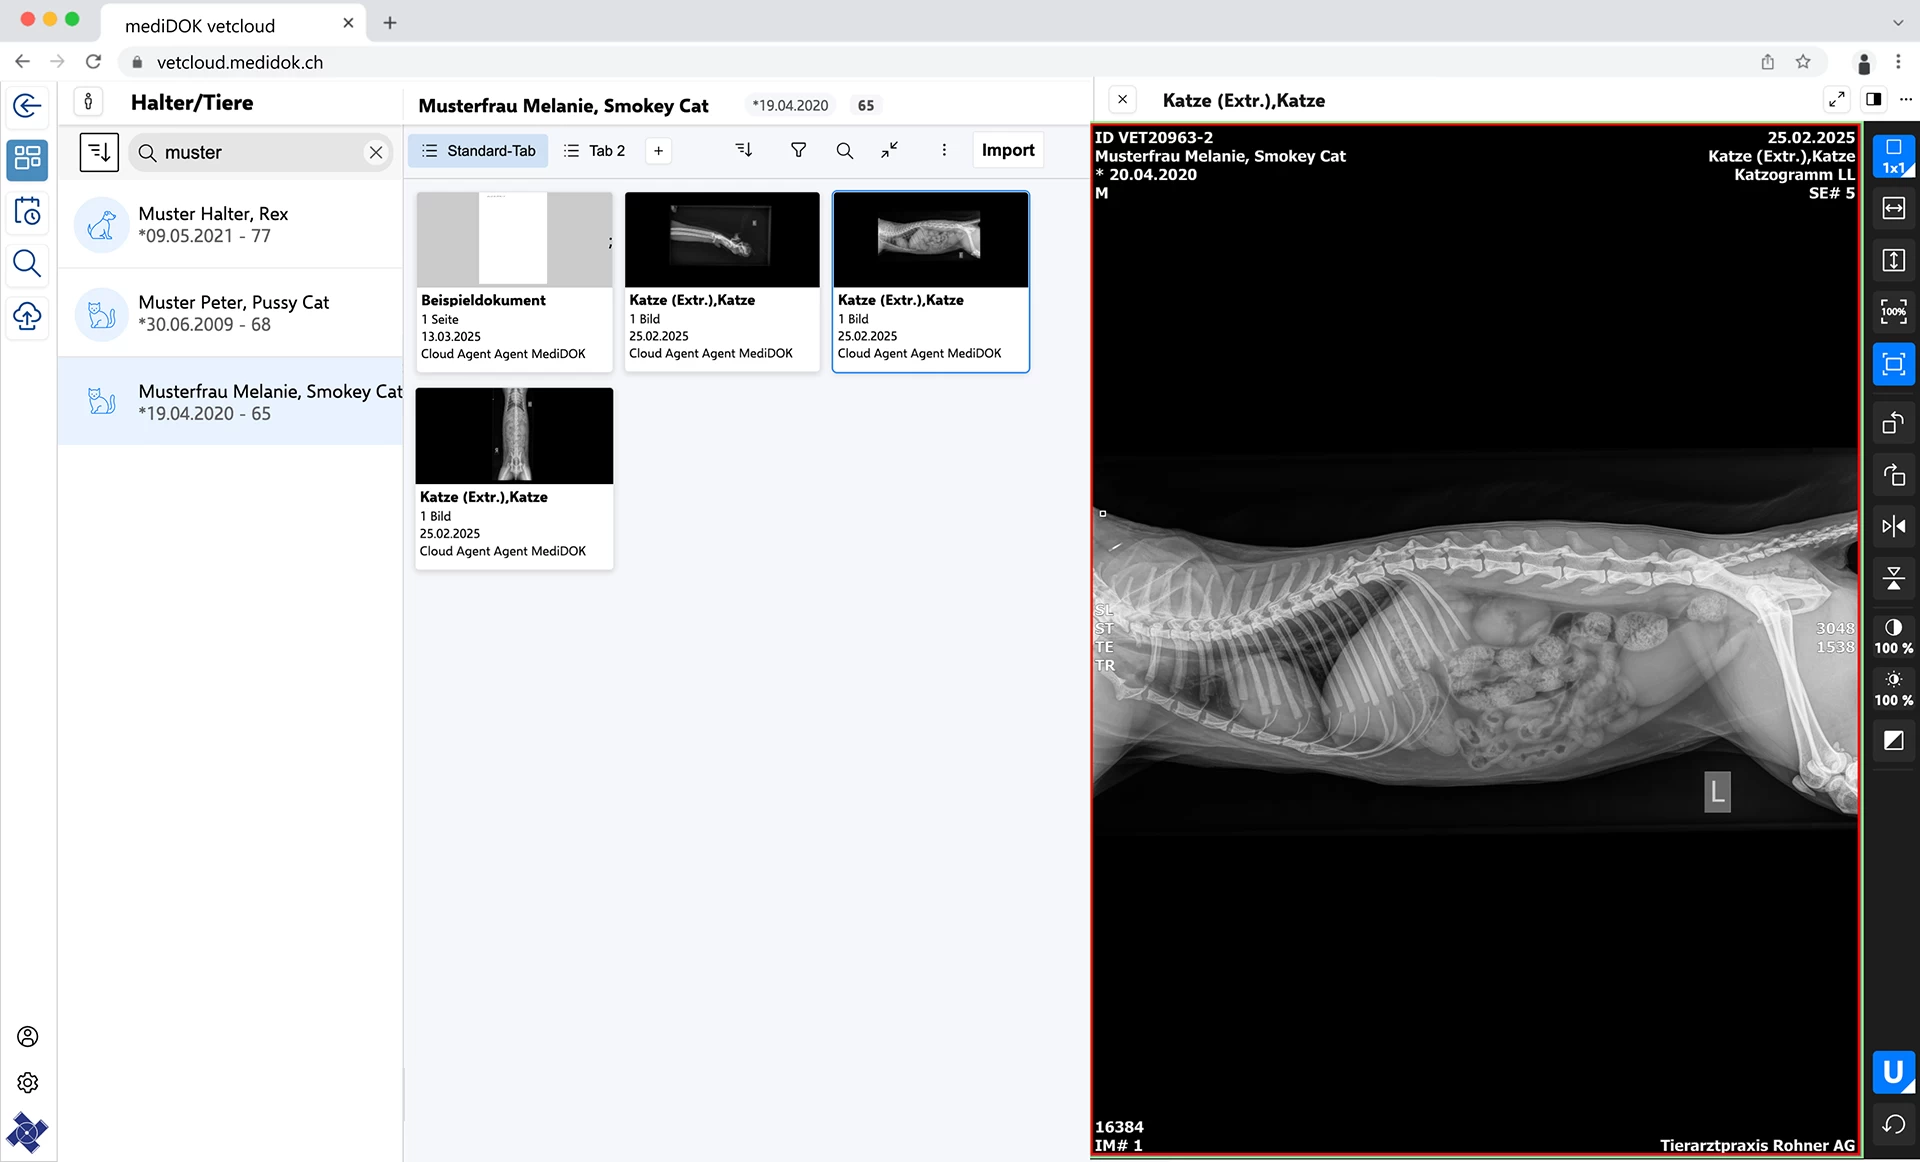
Task: Open the three-dot more options menu
Action: point(943,150)
